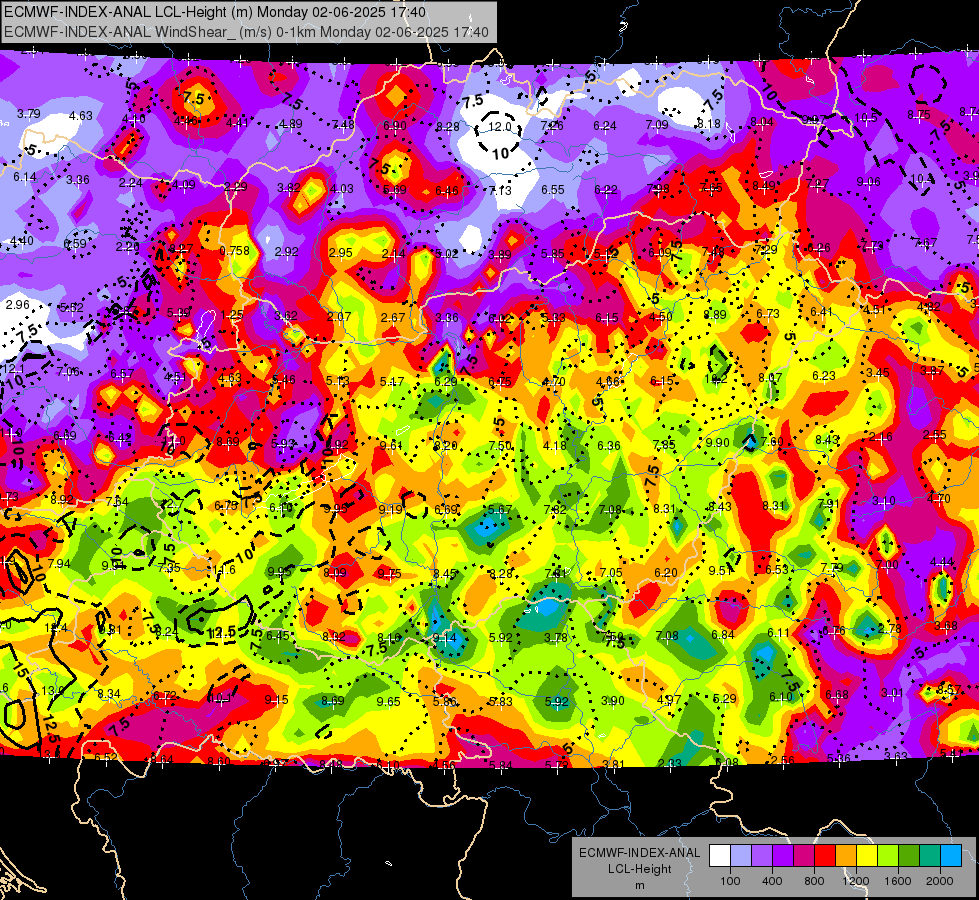This screenshot has height=900, width=979.
Task: Click the 7.94 value on map
Action: pos(59,564)
